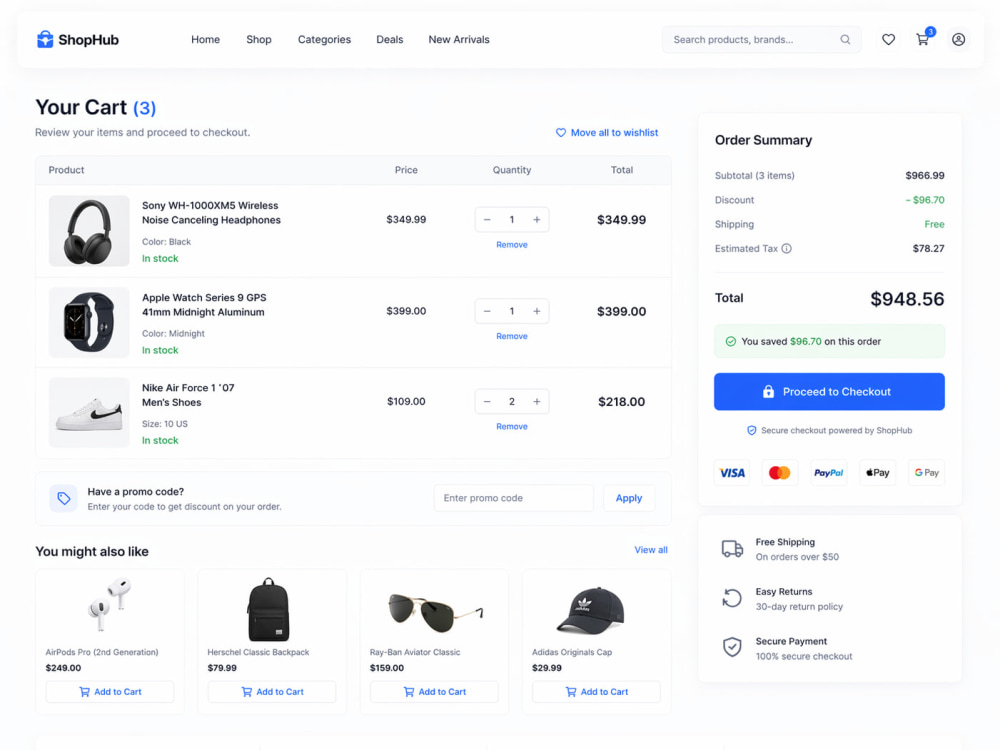Screen dimensions: 1000x750
Task: Add Ray-Ban Aviator Classic to cart
Action: click(434, 692)
